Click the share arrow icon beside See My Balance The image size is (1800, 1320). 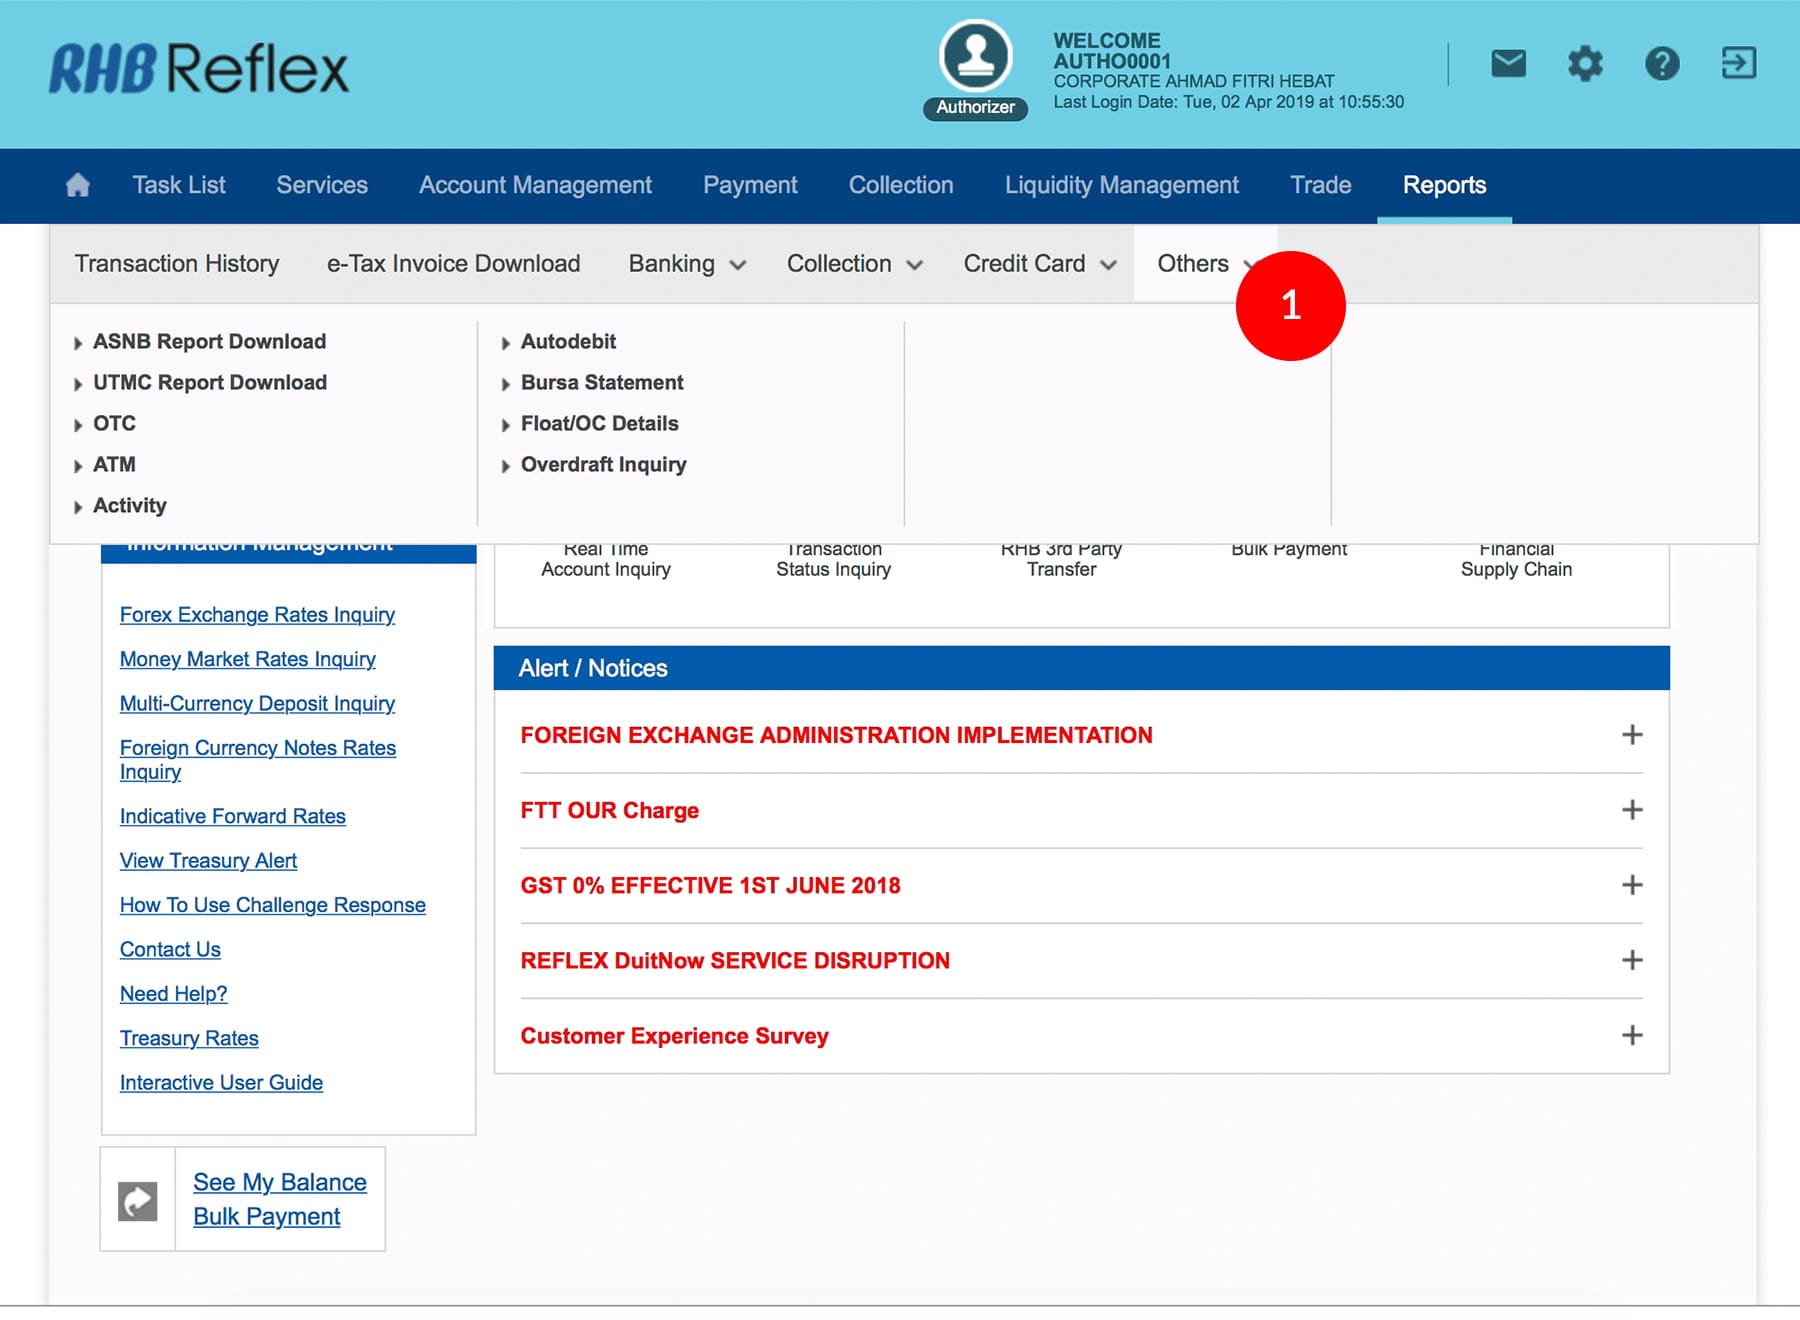point(138,1200)
